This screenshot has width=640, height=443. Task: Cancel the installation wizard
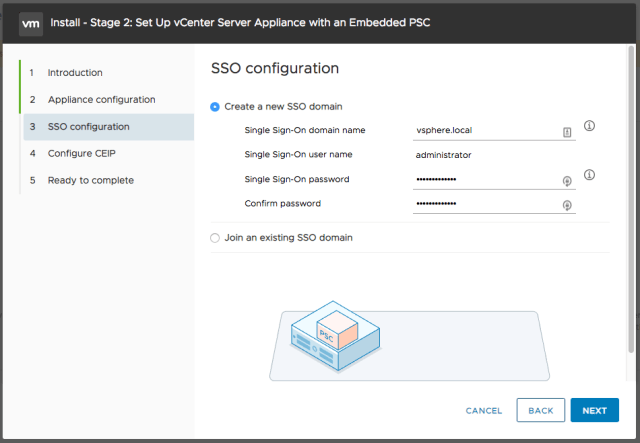484,411
